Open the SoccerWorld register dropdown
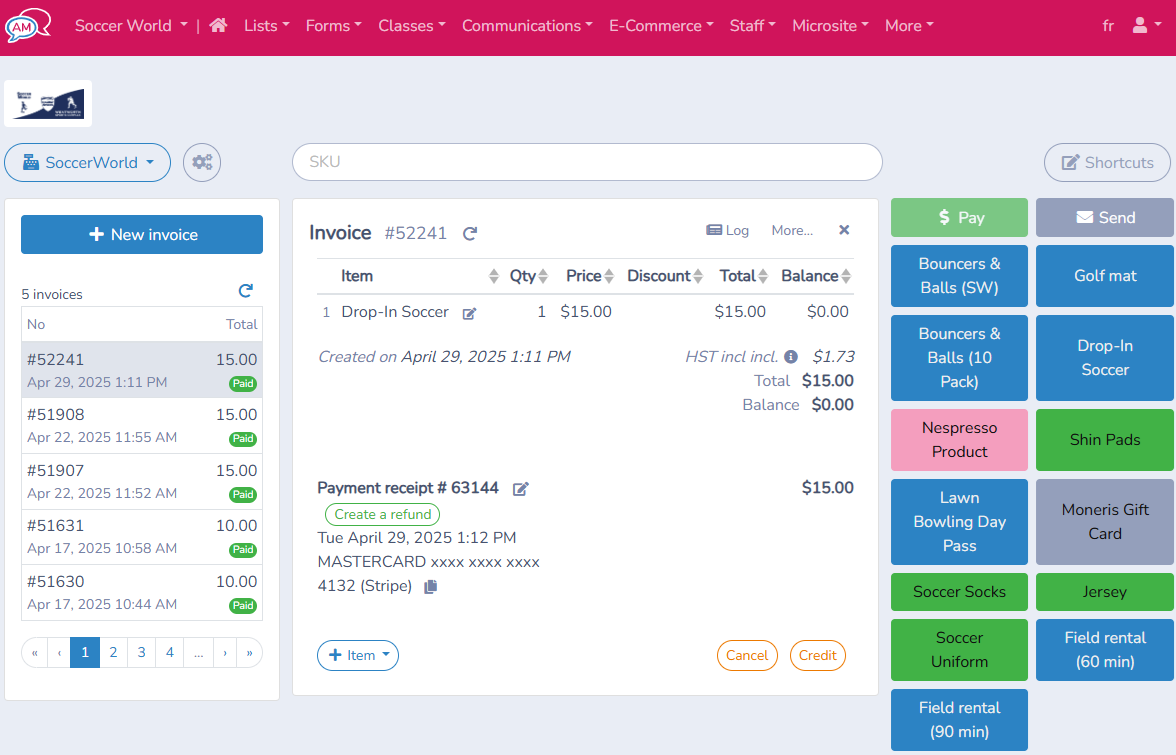This screenshot has width=1176, height=755. coord(88,162)
